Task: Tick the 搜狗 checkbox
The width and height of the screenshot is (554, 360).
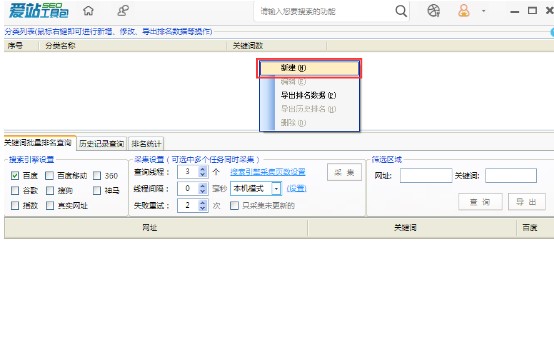Action: click(x=50, y=191)
